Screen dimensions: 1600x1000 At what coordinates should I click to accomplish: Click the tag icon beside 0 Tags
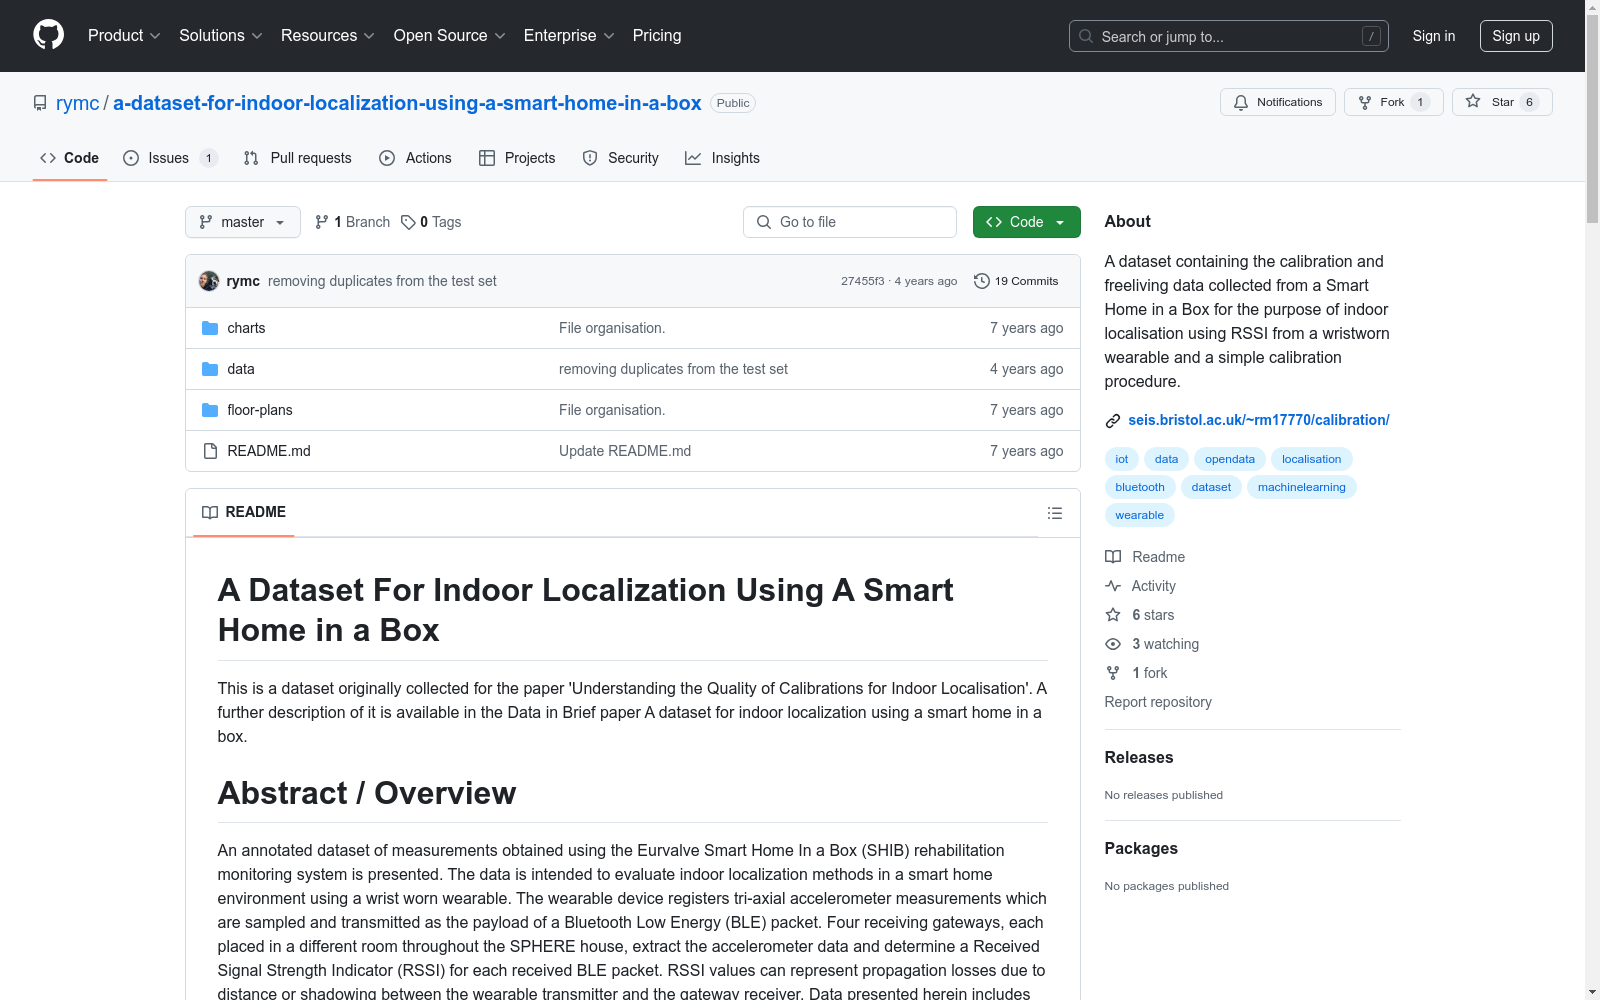[408, 222]
